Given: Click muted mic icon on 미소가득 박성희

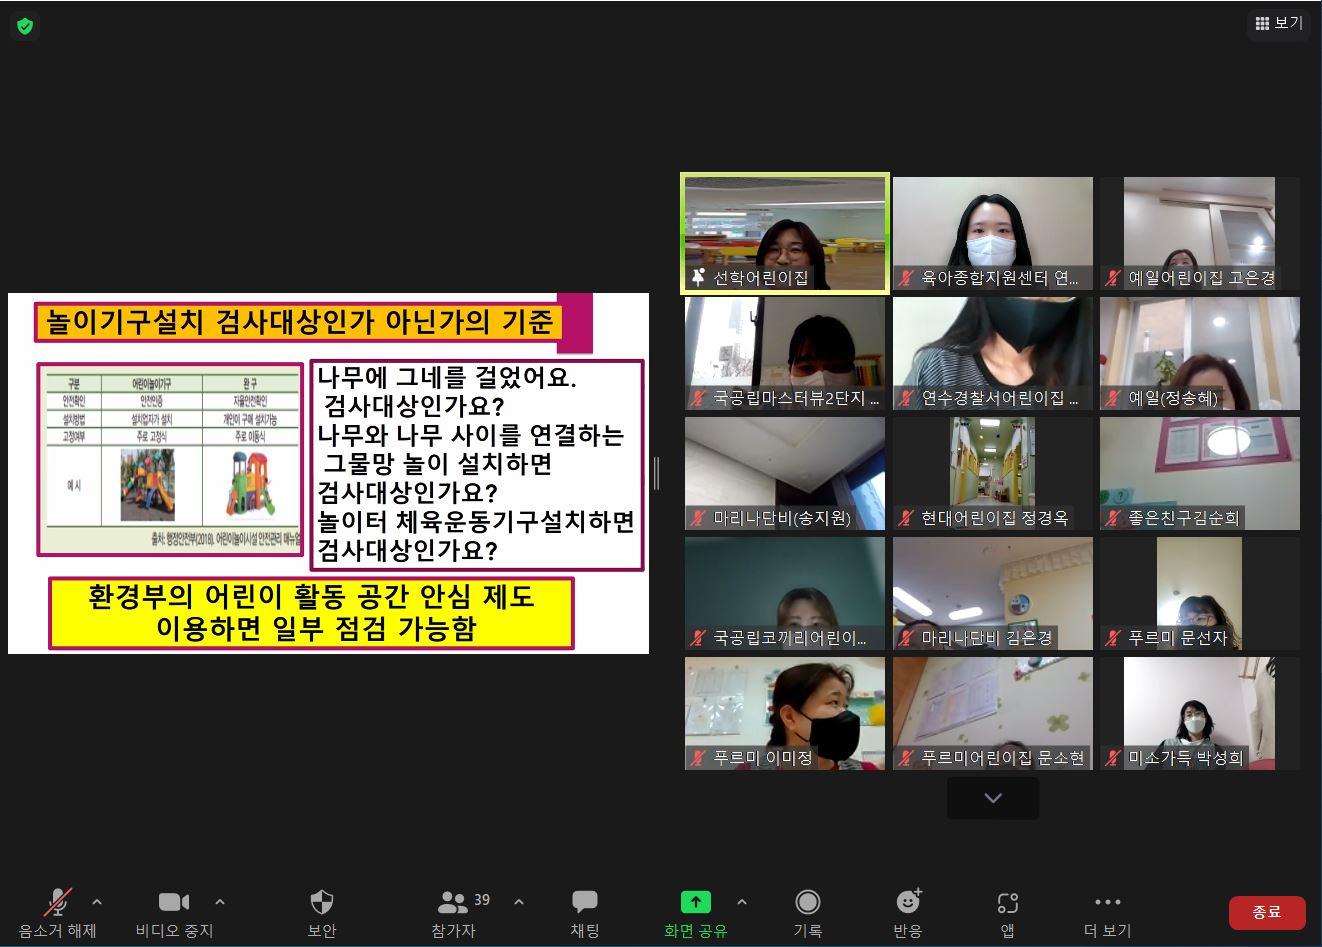Looking at the screenshot, I should click(1113, 758).
